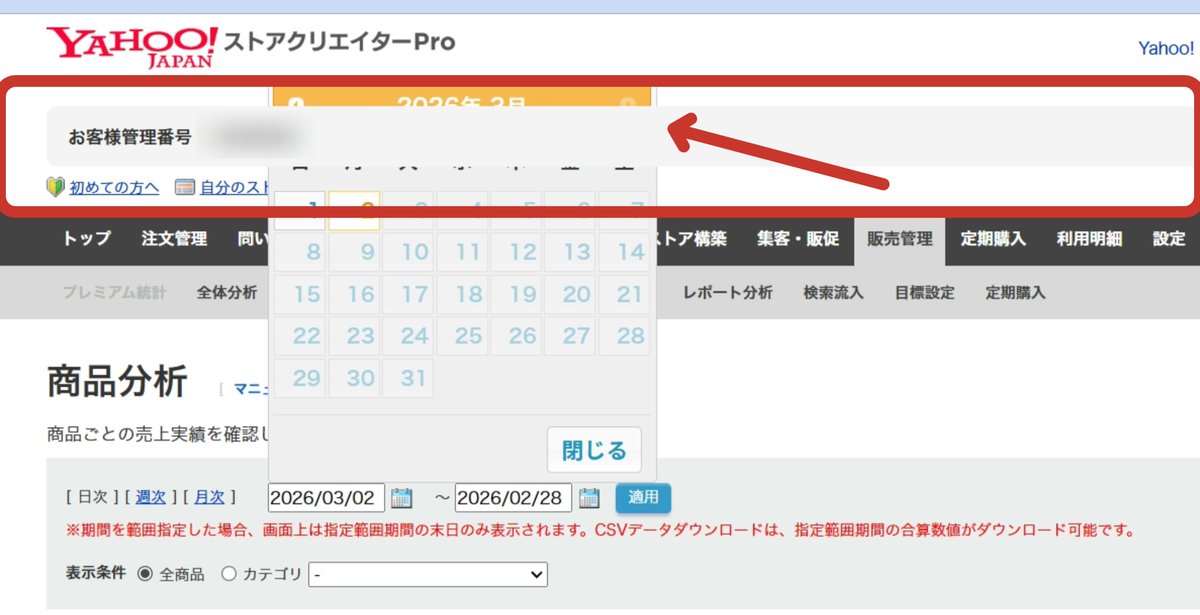Pick day 20 in calendar
This screenshot has height=615, width=1200.
570,294
